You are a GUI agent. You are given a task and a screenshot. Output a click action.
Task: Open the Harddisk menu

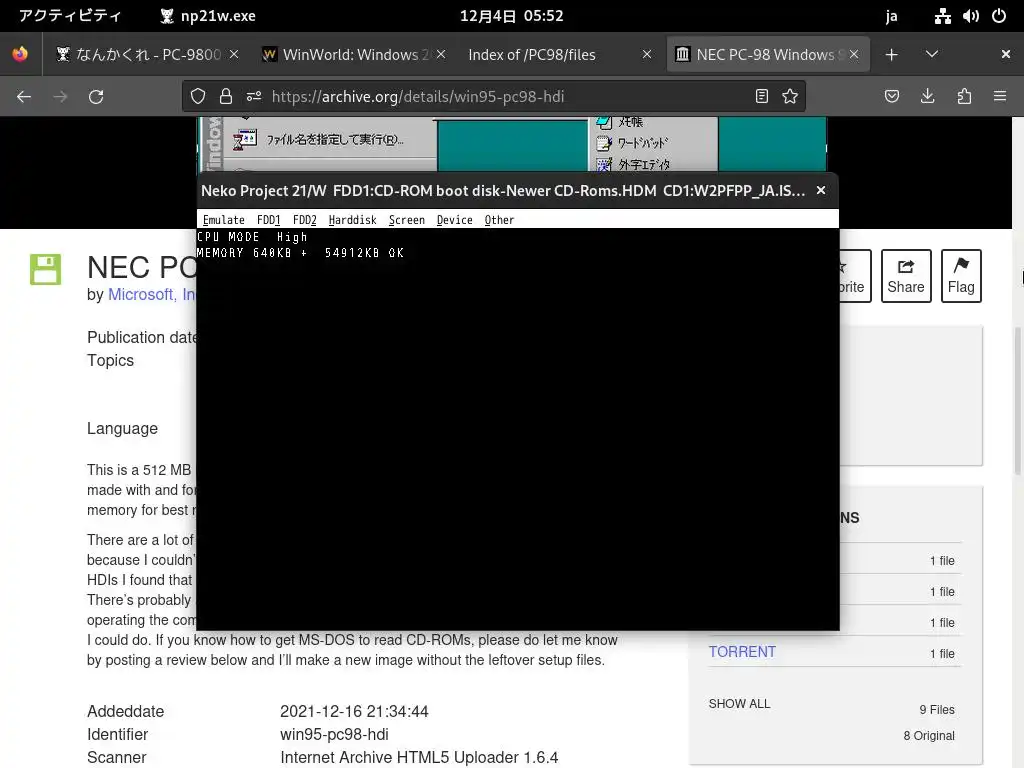click(x=353, y=220)
